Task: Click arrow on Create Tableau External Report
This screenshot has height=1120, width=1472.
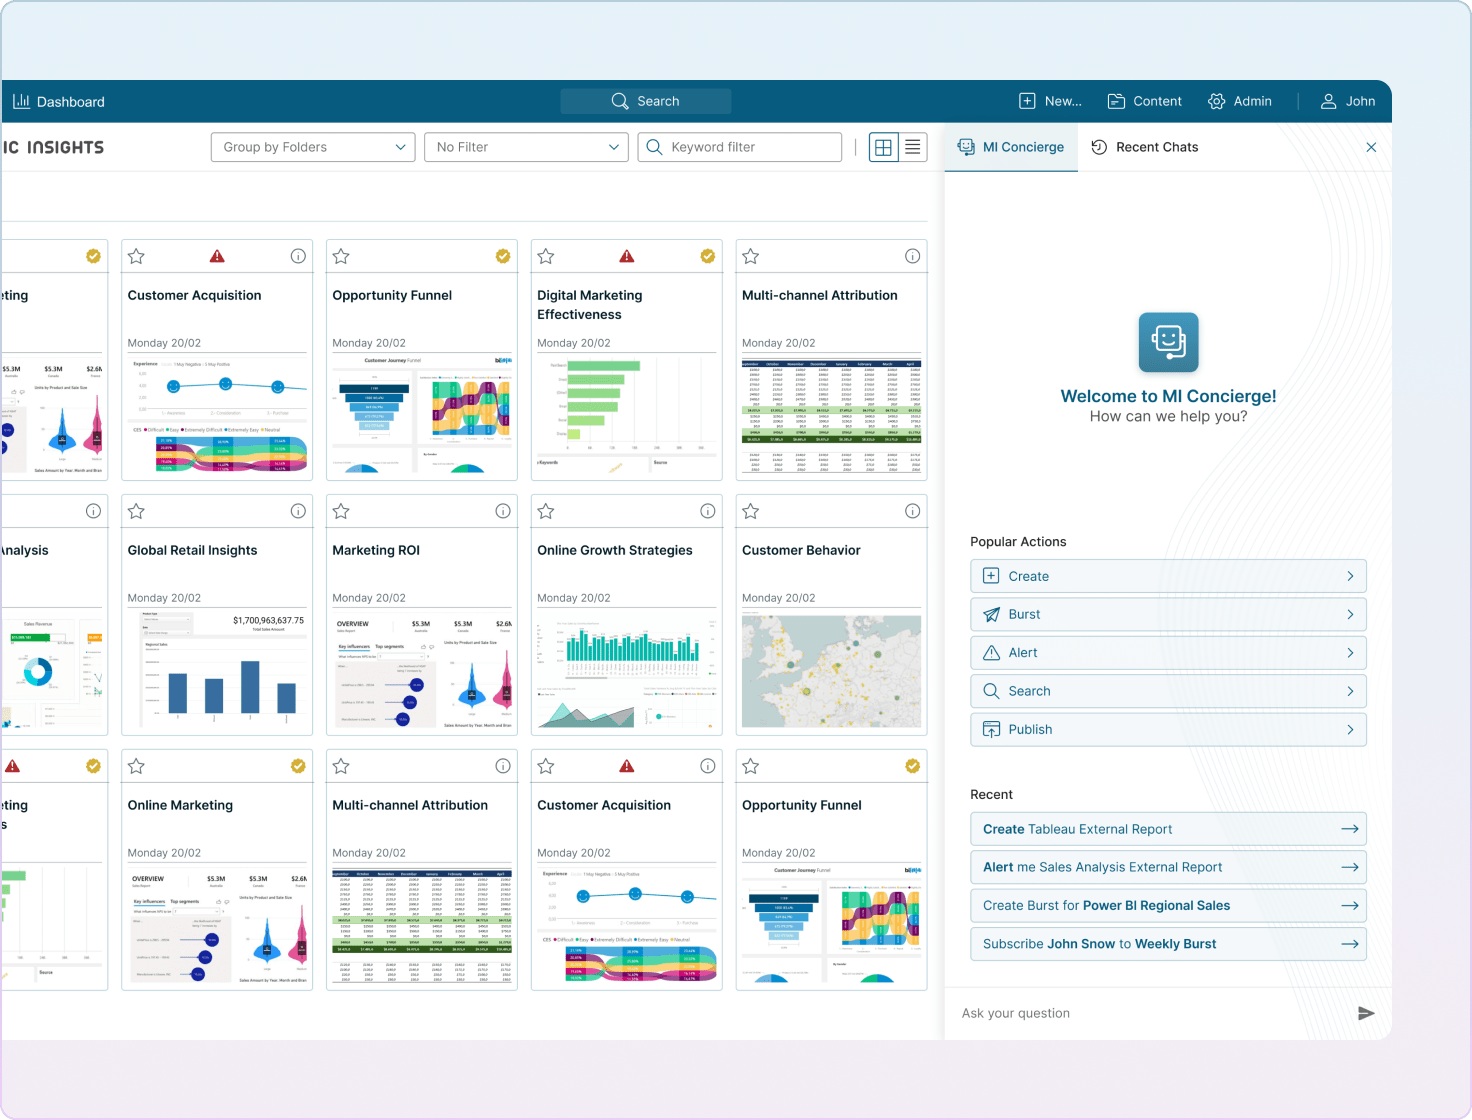Action: [x=1350, y=829]
